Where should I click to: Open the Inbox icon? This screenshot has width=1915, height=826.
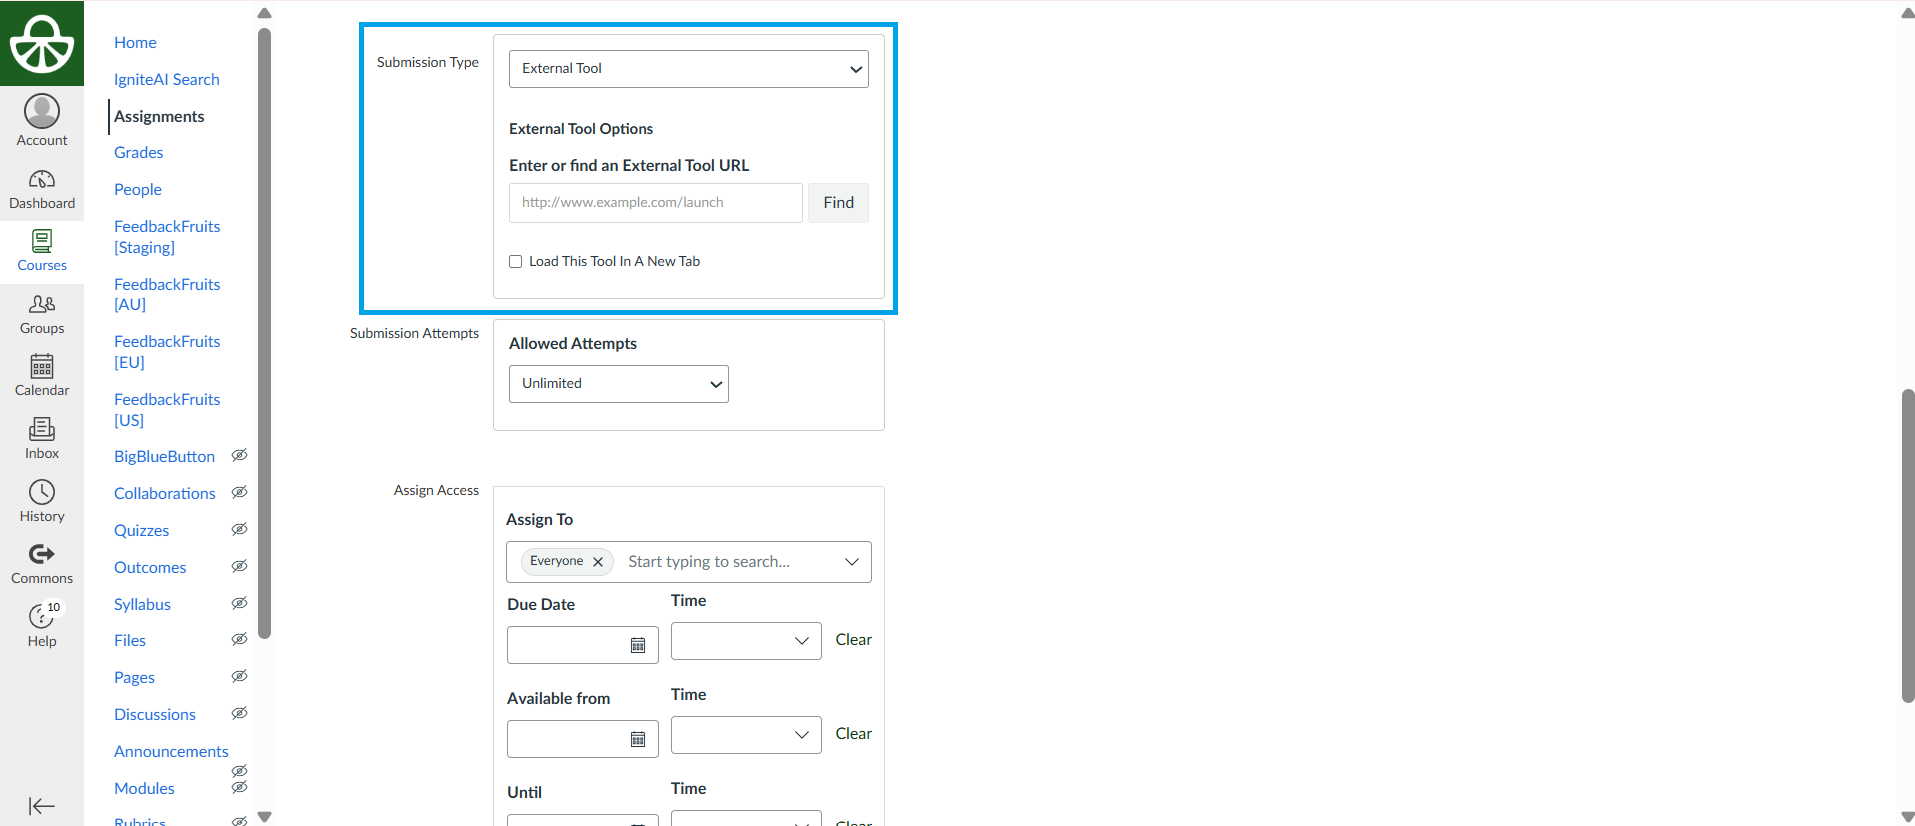[x=42, y=430]
